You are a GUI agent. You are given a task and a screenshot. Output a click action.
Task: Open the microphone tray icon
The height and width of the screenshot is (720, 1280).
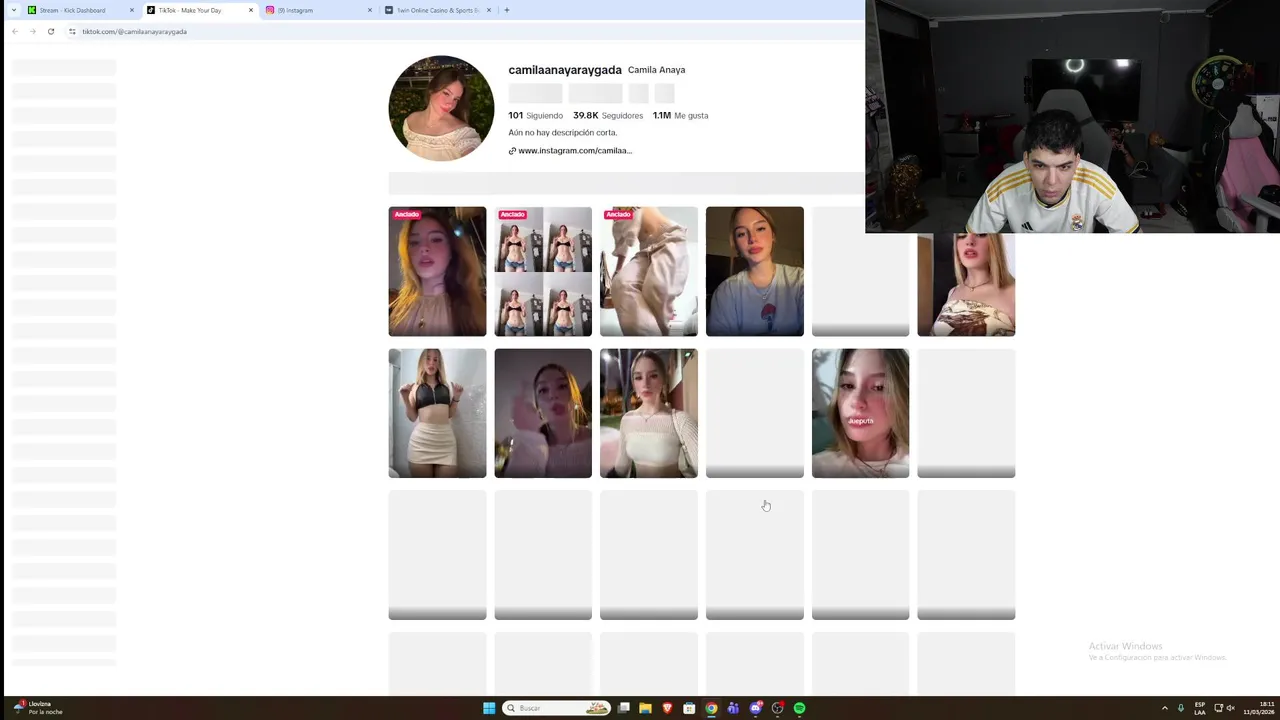[1181, 708]
